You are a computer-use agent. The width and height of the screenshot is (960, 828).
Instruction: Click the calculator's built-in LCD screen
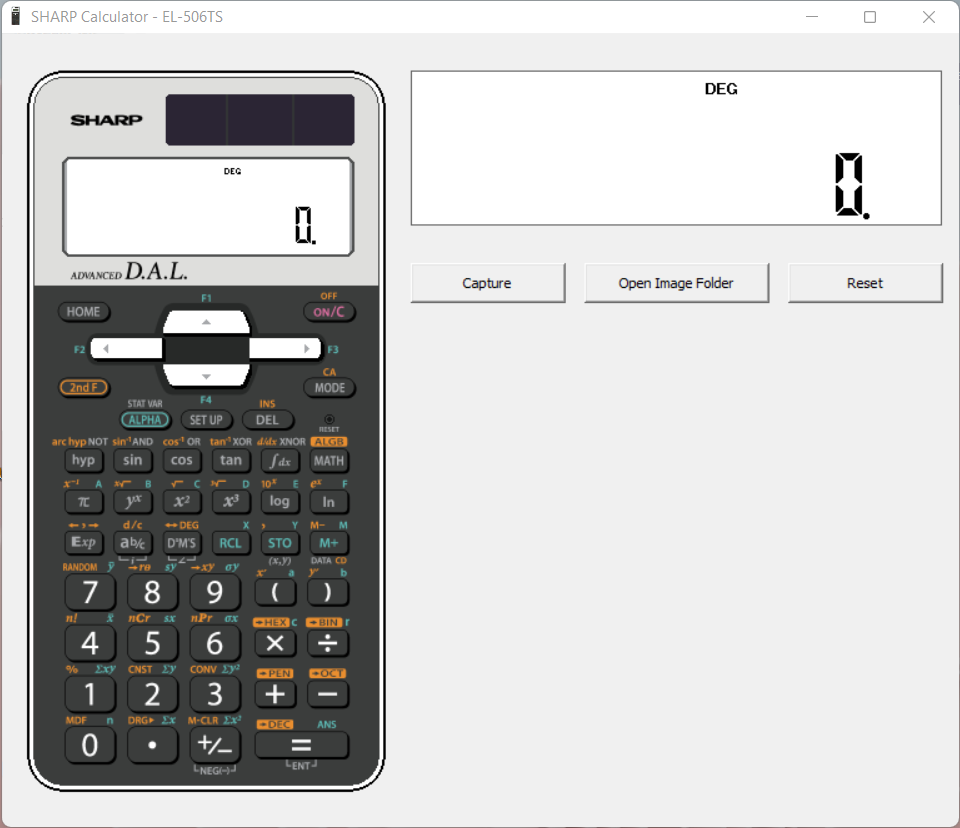tap(208, 206)
